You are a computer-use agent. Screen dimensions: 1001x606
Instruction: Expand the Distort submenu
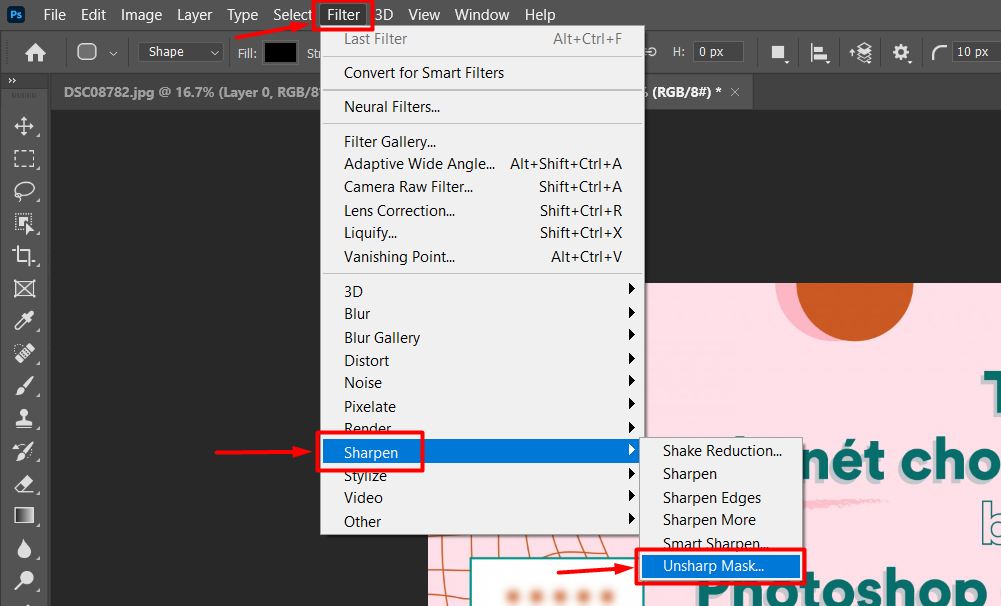[x=483, y=360]
